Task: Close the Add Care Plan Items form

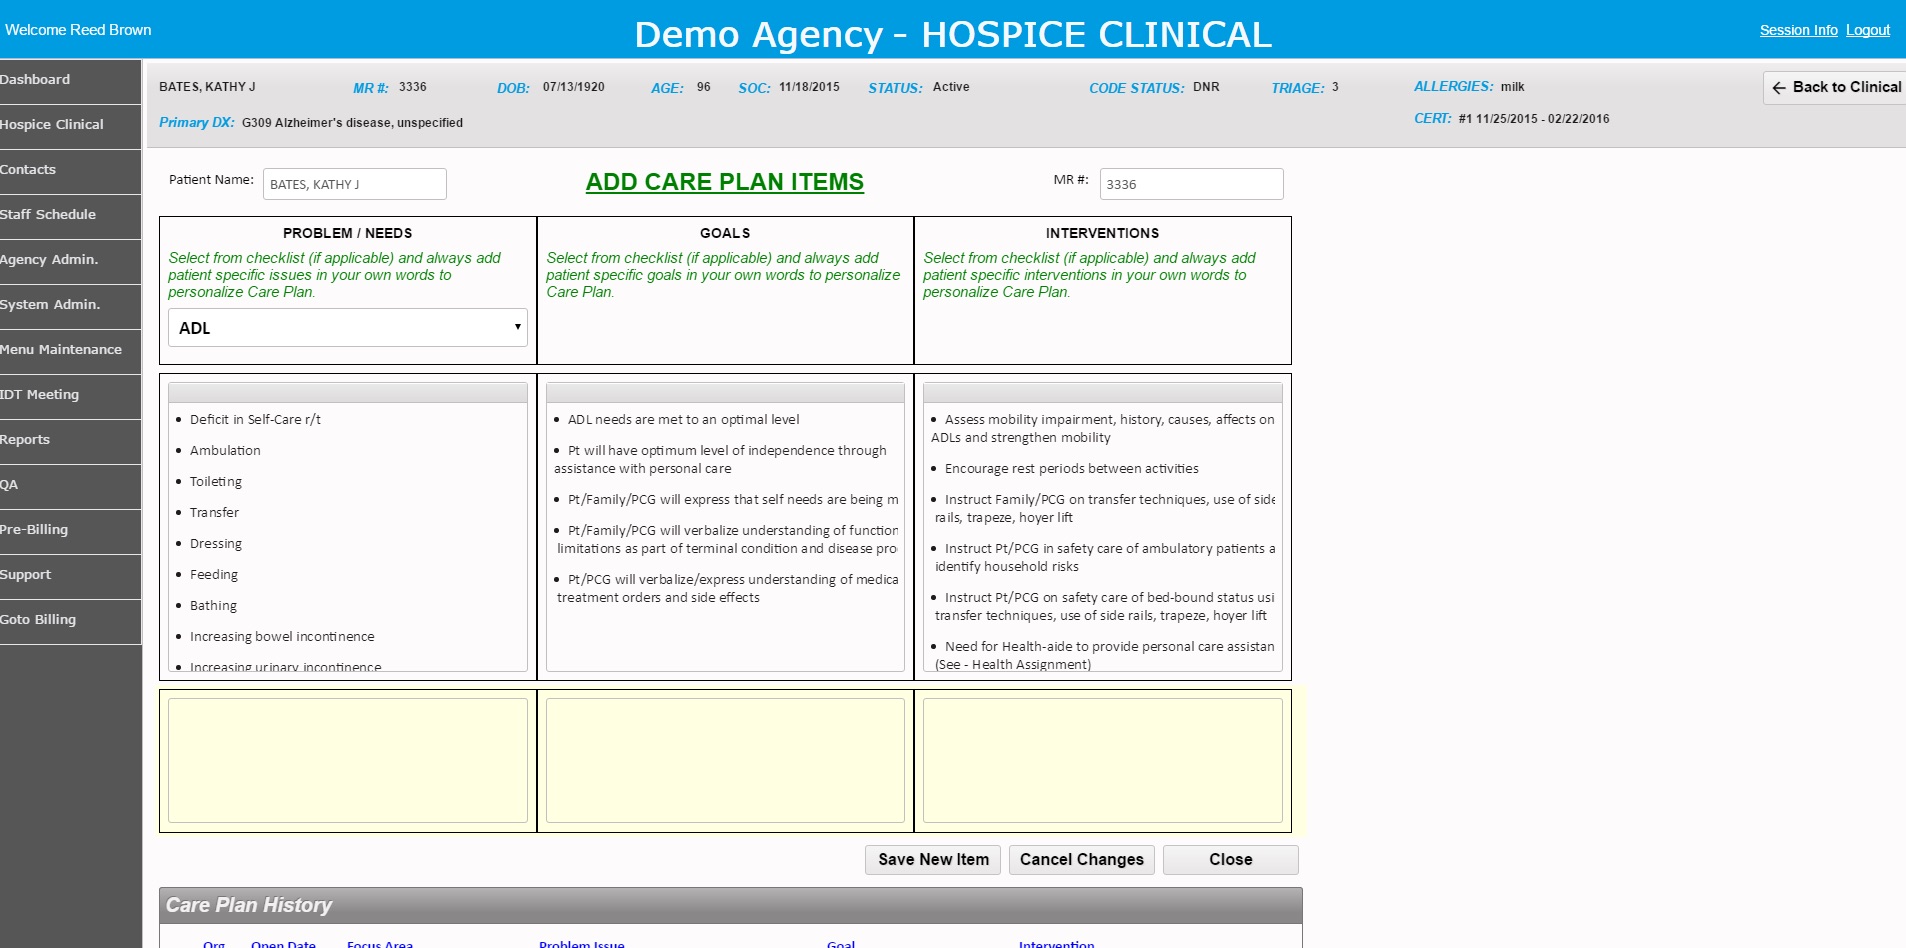Action: point(1230,860)
